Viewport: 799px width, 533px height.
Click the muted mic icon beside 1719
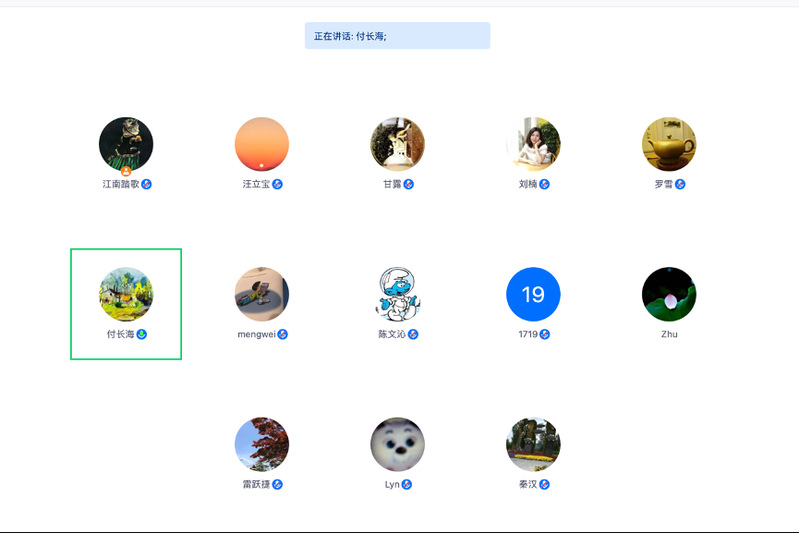tap(545, 334)
